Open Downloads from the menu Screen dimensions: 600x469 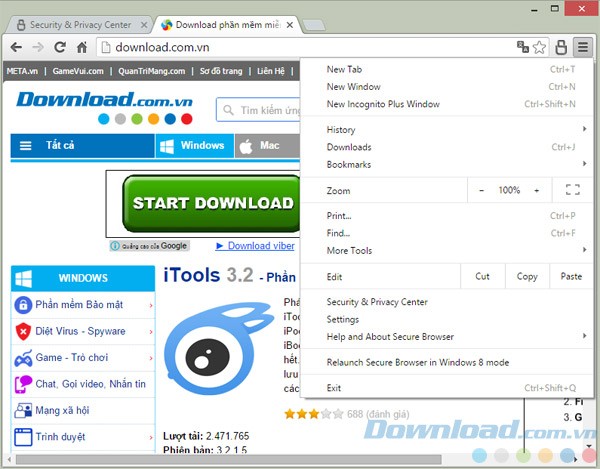(x=447, y=147)
